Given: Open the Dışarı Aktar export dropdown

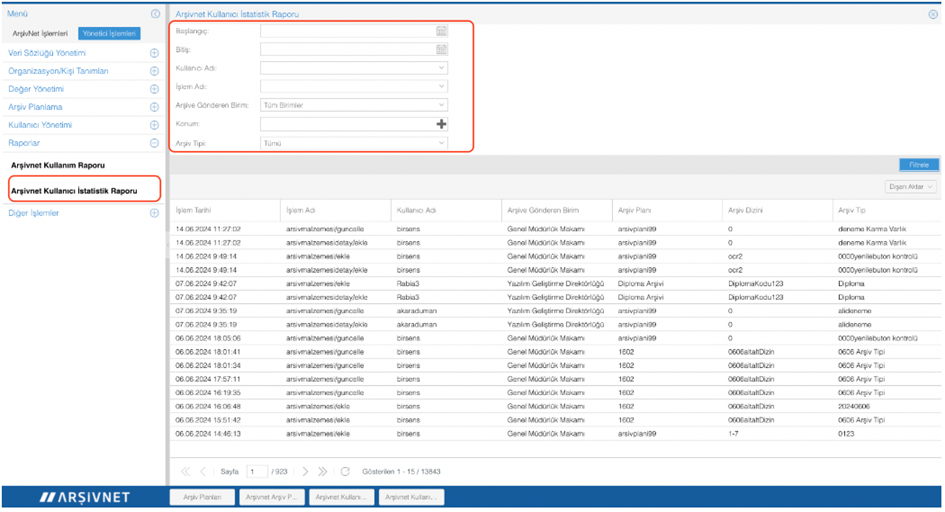Looking at the screenshot, I should [911, 187].
